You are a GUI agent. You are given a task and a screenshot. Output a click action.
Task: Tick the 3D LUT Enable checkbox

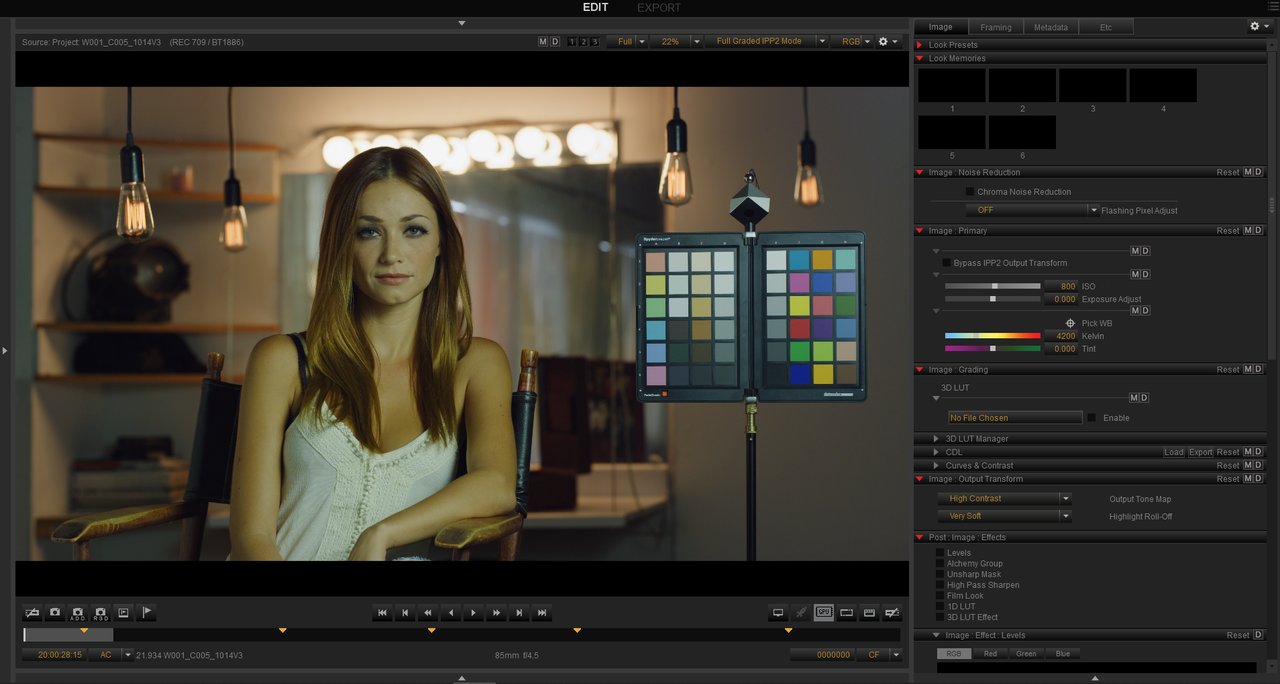1092,418
